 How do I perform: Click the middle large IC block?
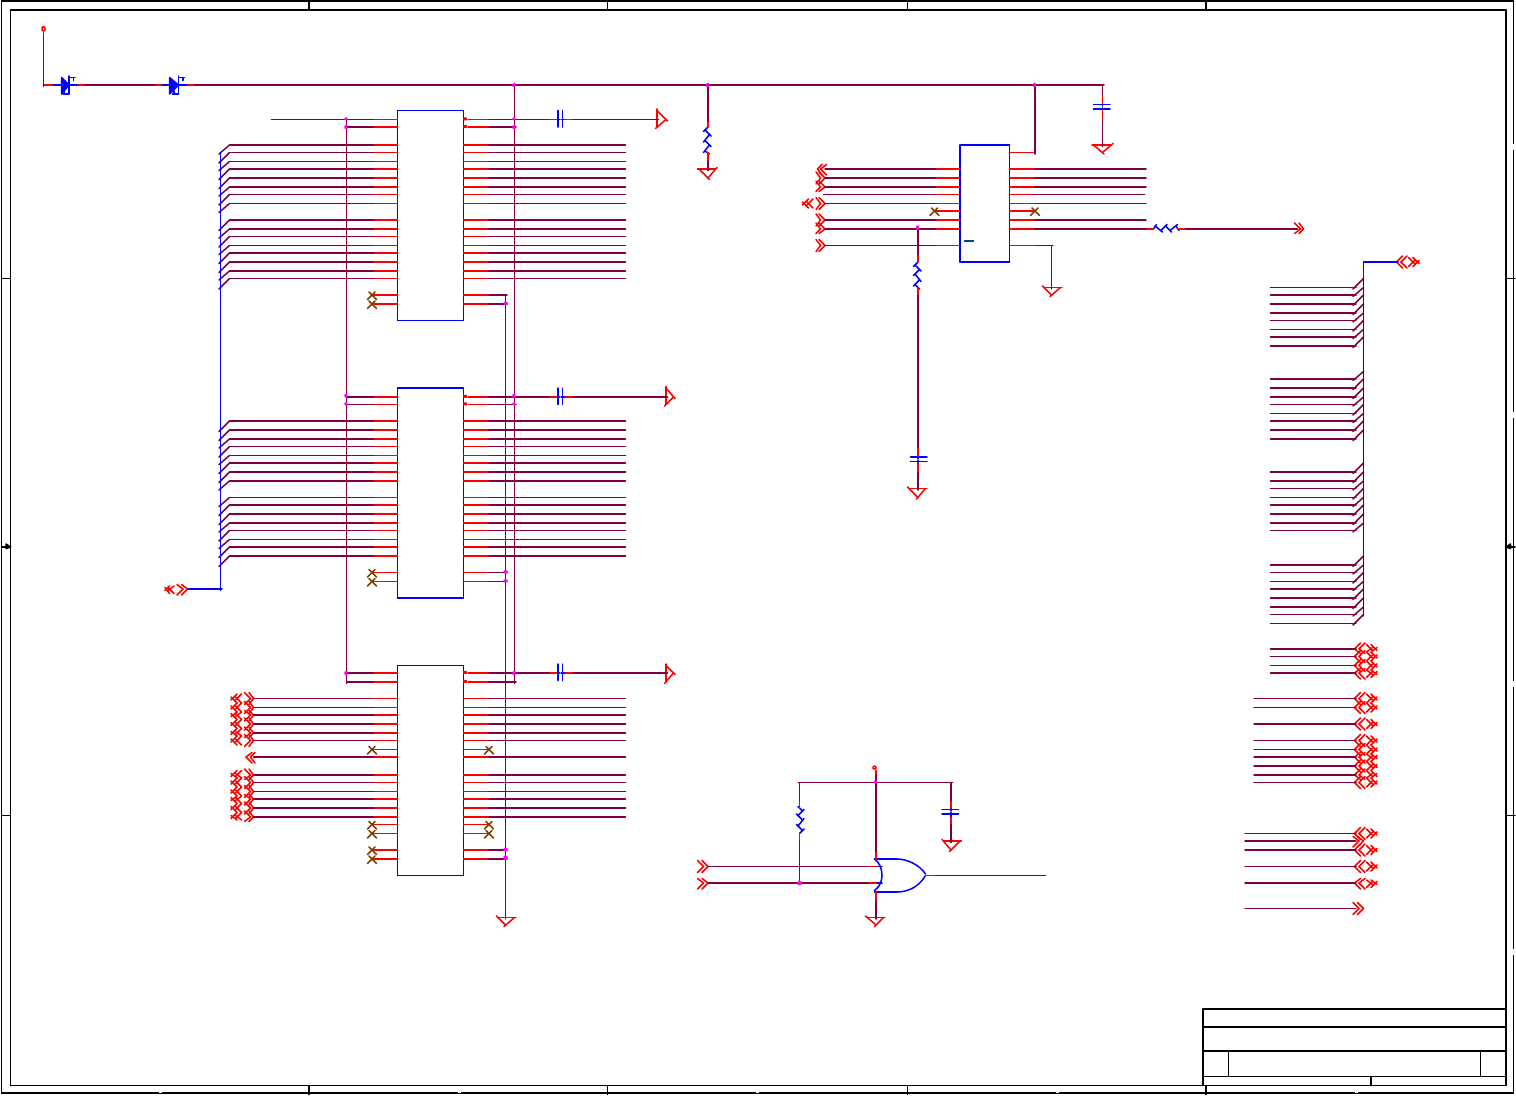coord(430,493)
